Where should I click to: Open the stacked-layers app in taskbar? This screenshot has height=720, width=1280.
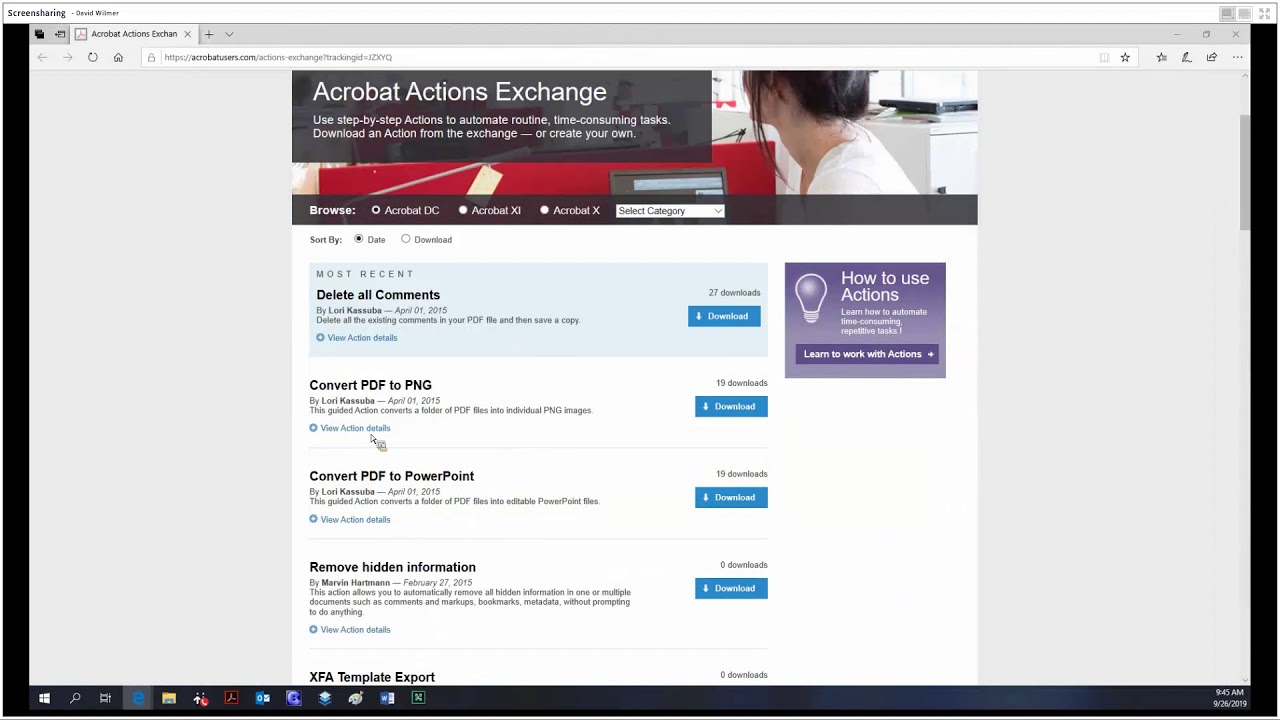coord(325,698)
